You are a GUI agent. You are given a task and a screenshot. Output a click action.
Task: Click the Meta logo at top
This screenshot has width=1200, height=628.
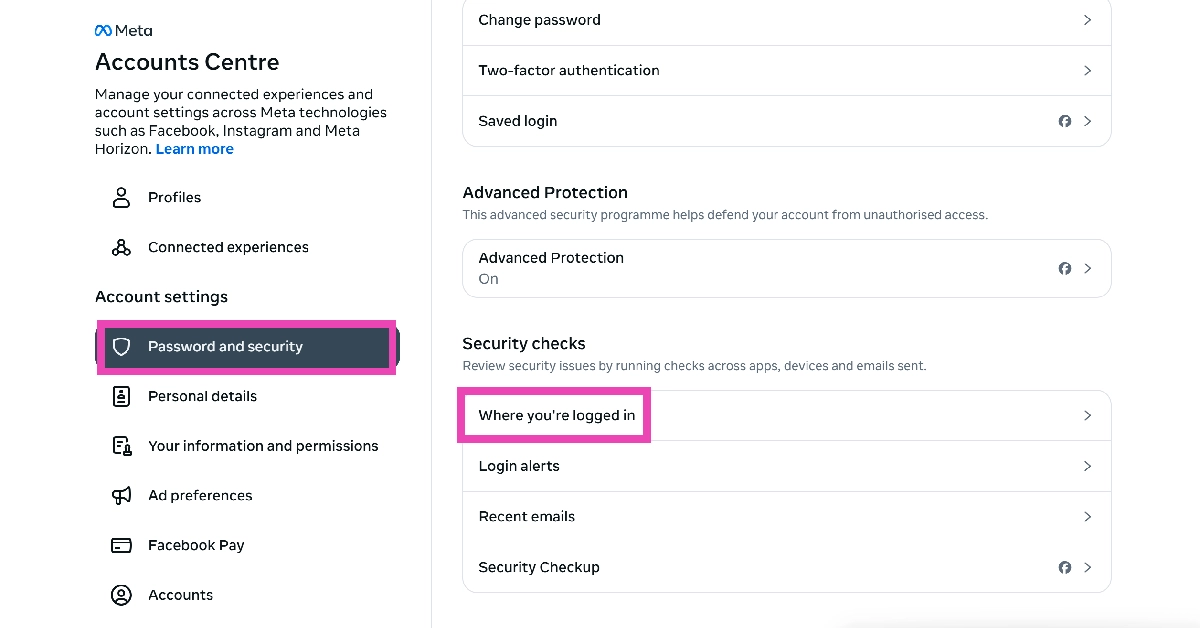(x=124, y=31)
